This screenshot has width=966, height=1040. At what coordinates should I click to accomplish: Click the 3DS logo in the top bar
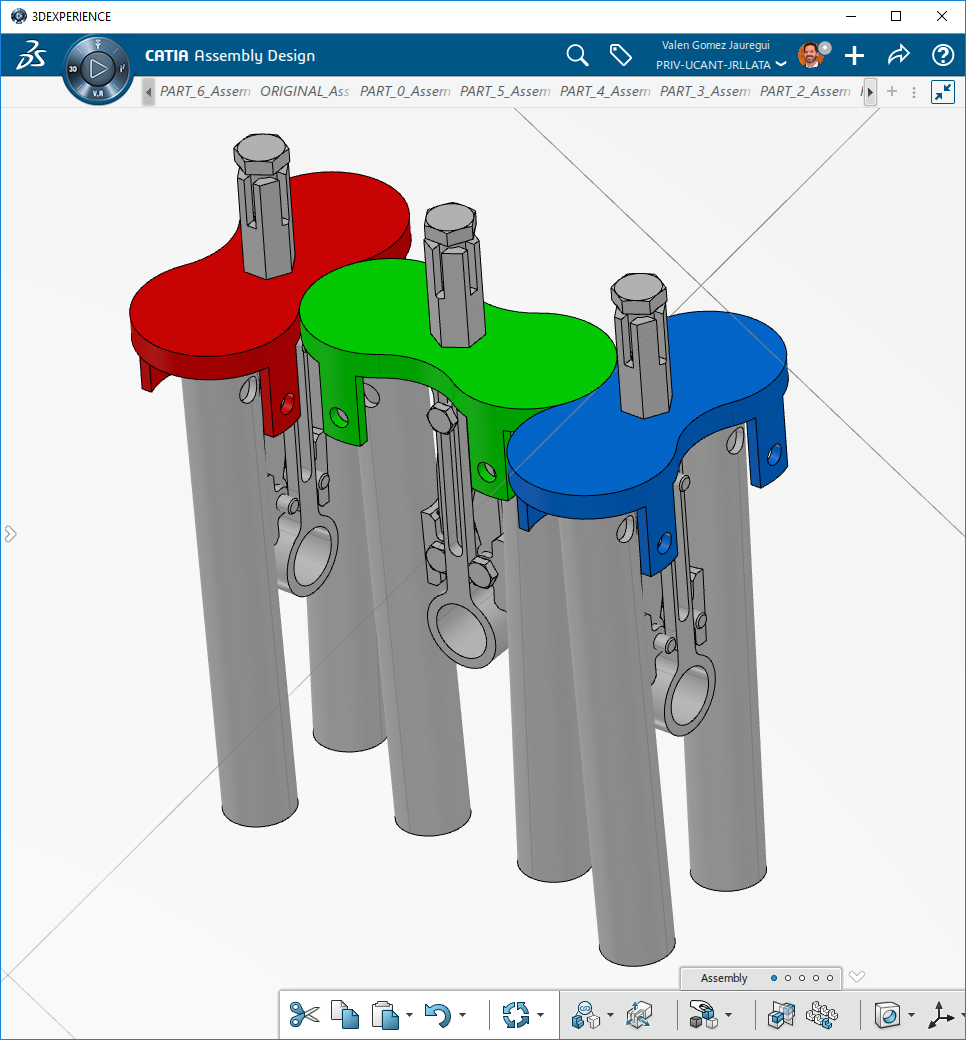coord(31,55)
